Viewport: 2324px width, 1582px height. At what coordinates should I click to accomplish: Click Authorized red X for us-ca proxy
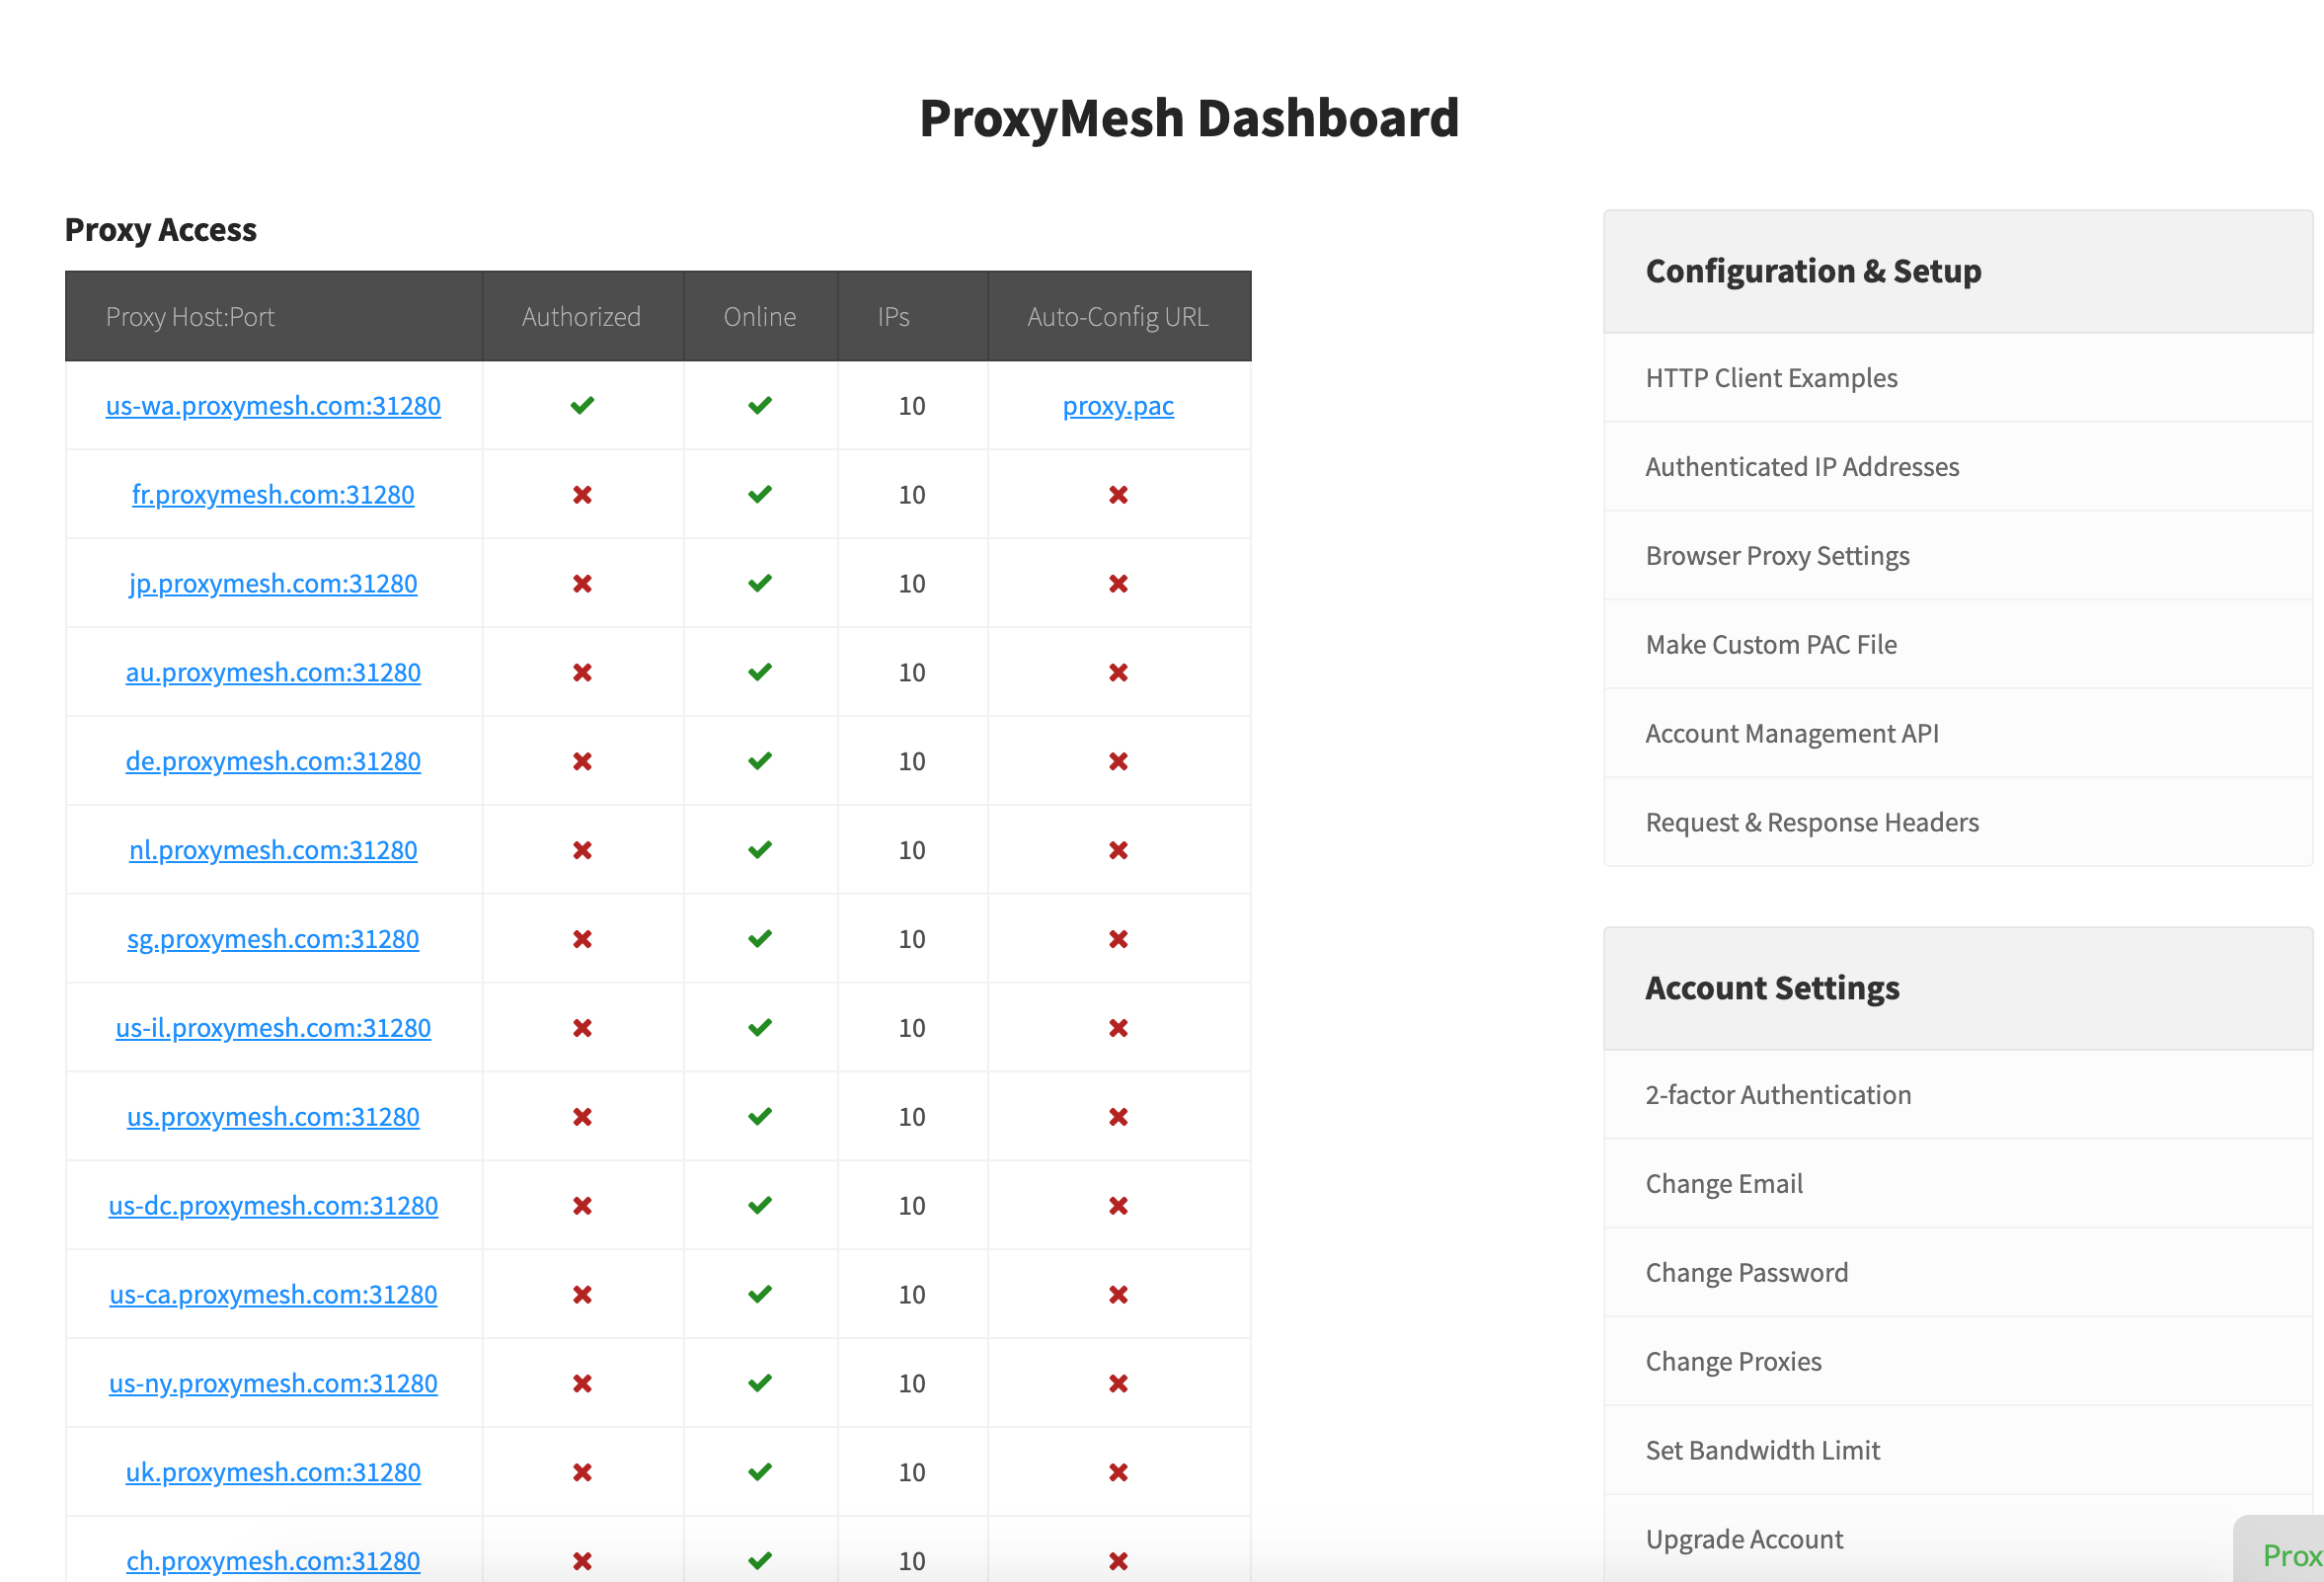pyautogui.click(x=582, y=1296)
